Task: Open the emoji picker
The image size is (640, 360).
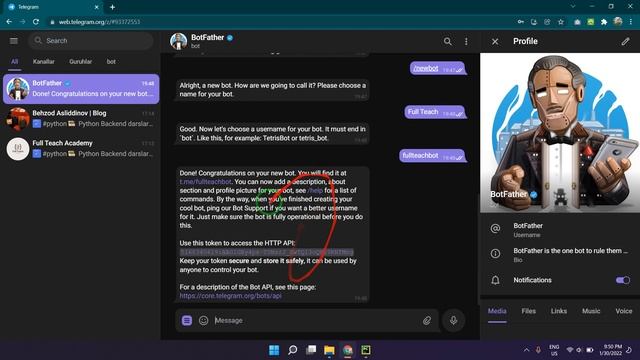Action: coord(203,320)
